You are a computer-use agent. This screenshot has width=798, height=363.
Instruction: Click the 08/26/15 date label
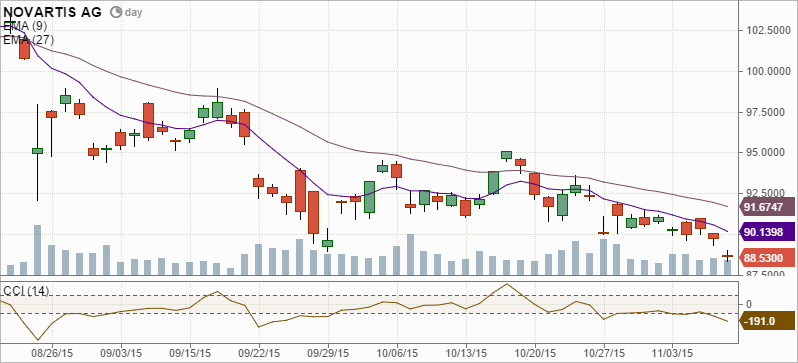coord(52,352)
